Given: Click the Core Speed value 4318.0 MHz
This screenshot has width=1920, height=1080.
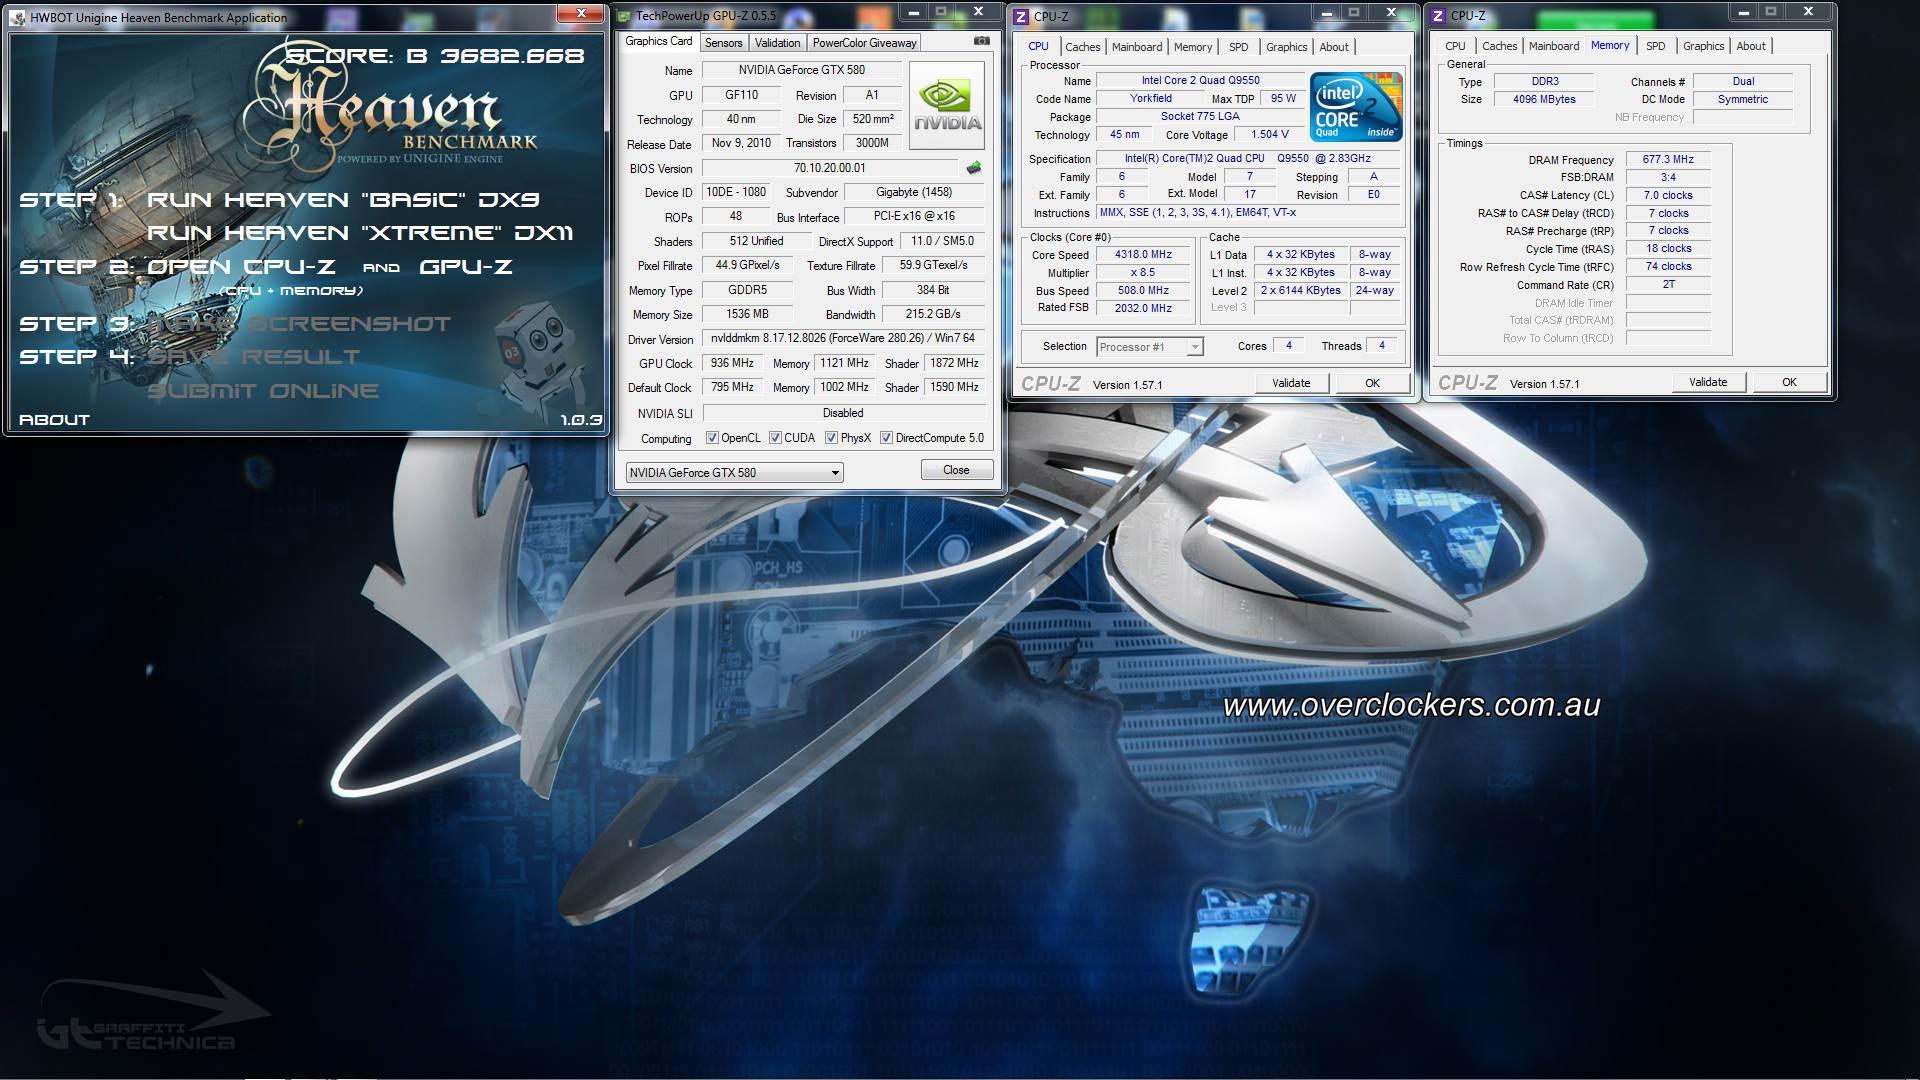Looking at the screenshot, I should [x=1143, y=255].
